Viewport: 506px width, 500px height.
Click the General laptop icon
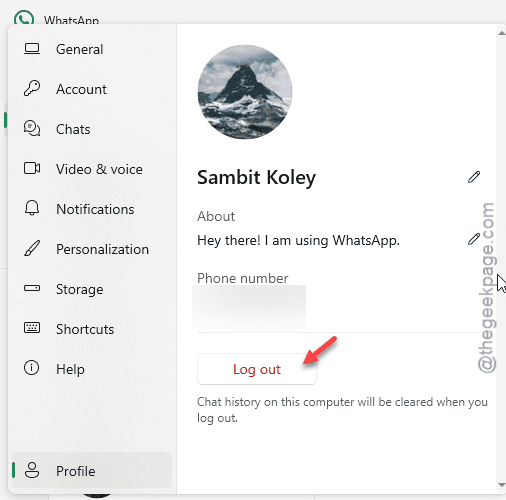pos(32,49)
